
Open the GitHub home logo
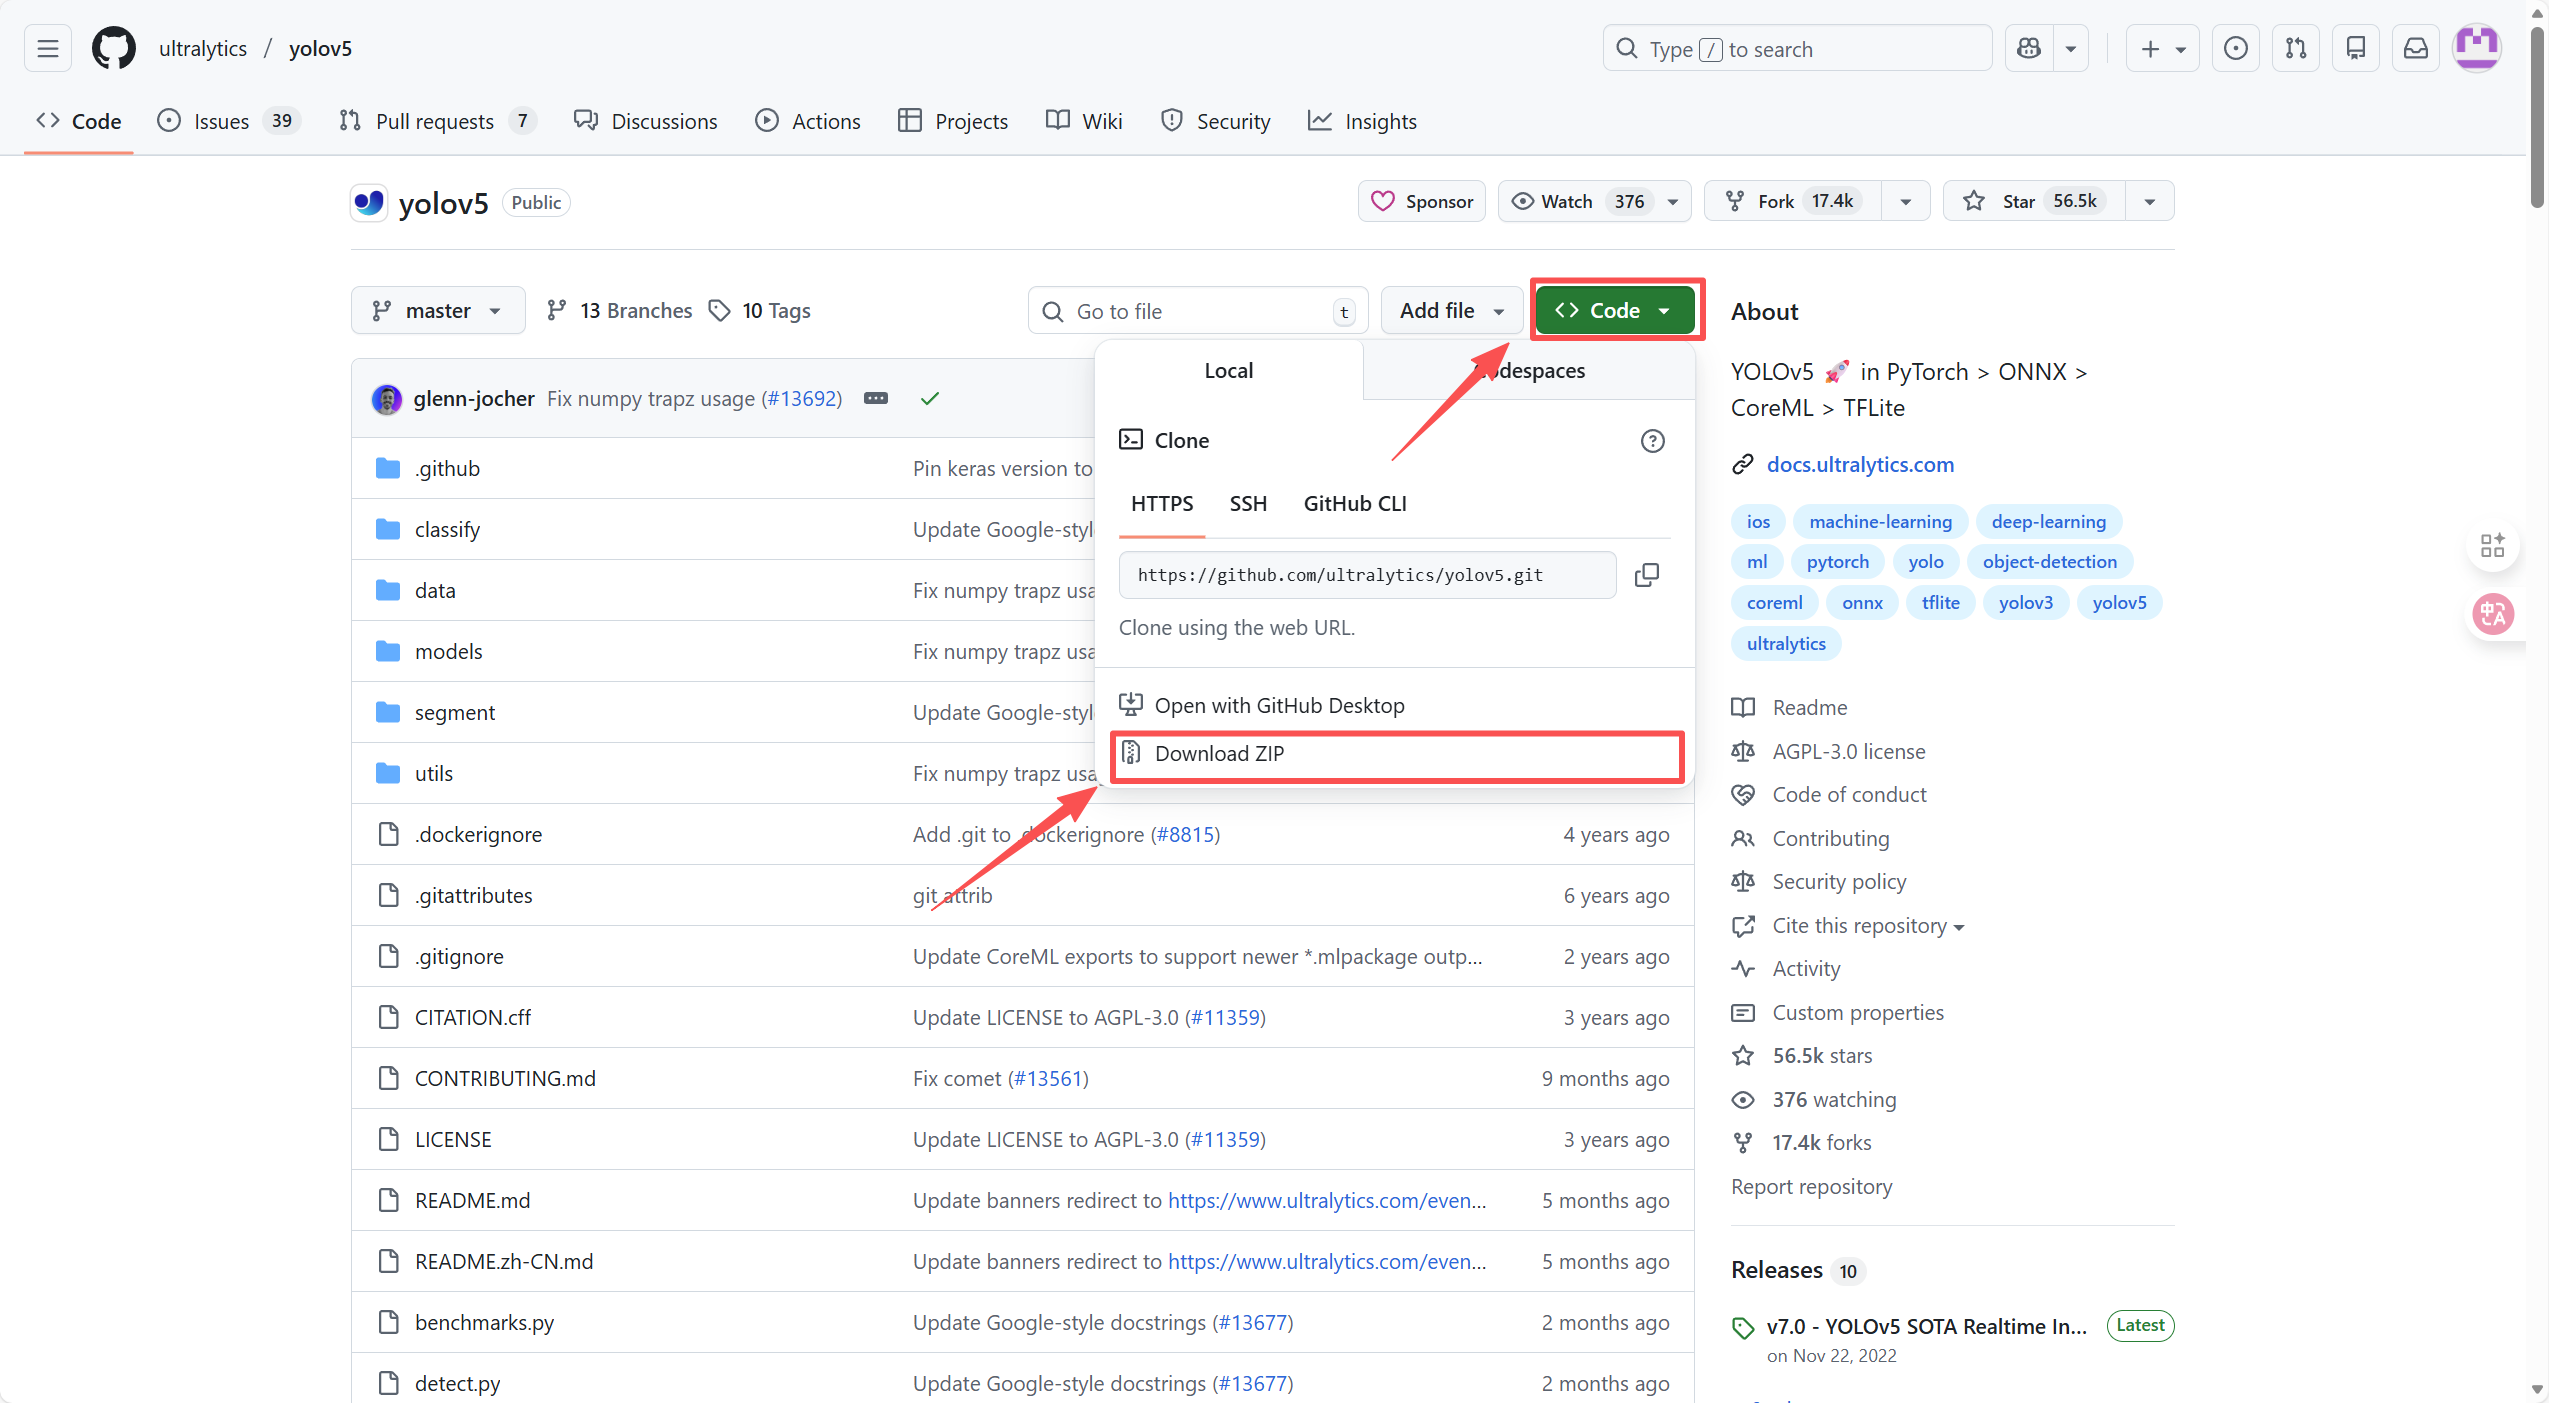(113, 49)
